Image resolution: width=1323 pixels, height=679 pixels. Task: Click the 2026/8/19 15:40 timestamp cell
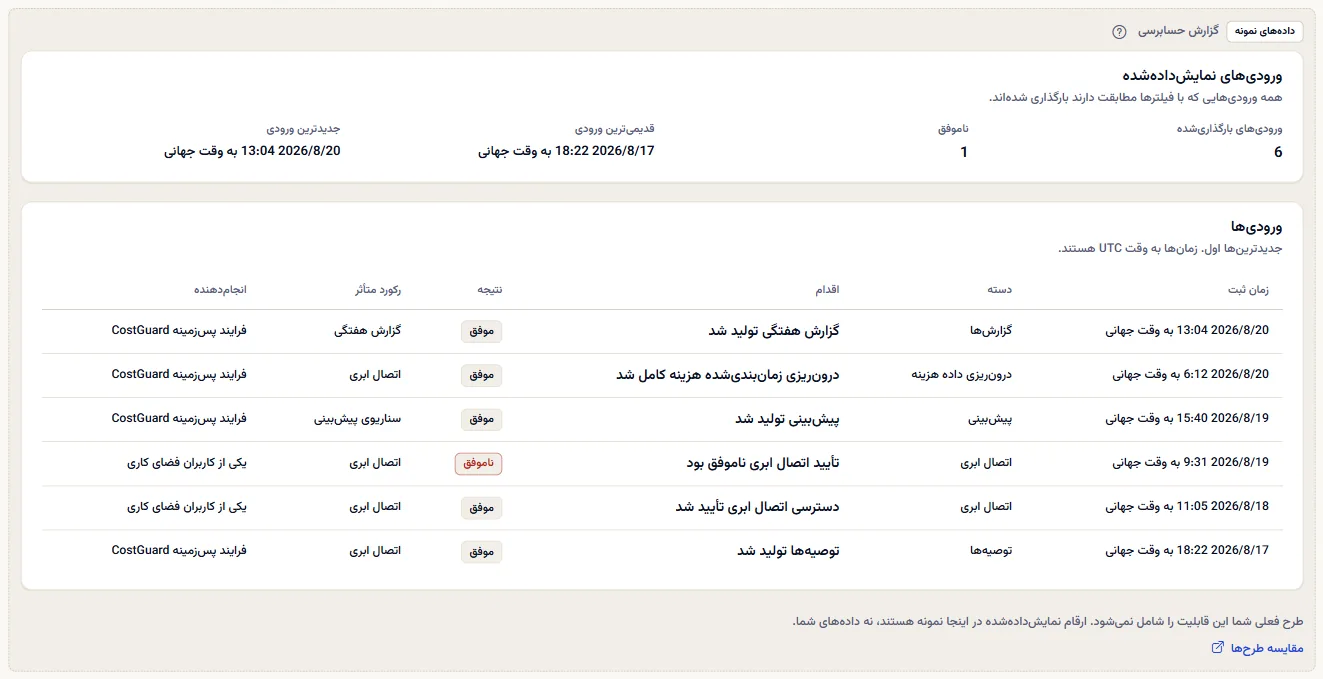click(1187, 419)
